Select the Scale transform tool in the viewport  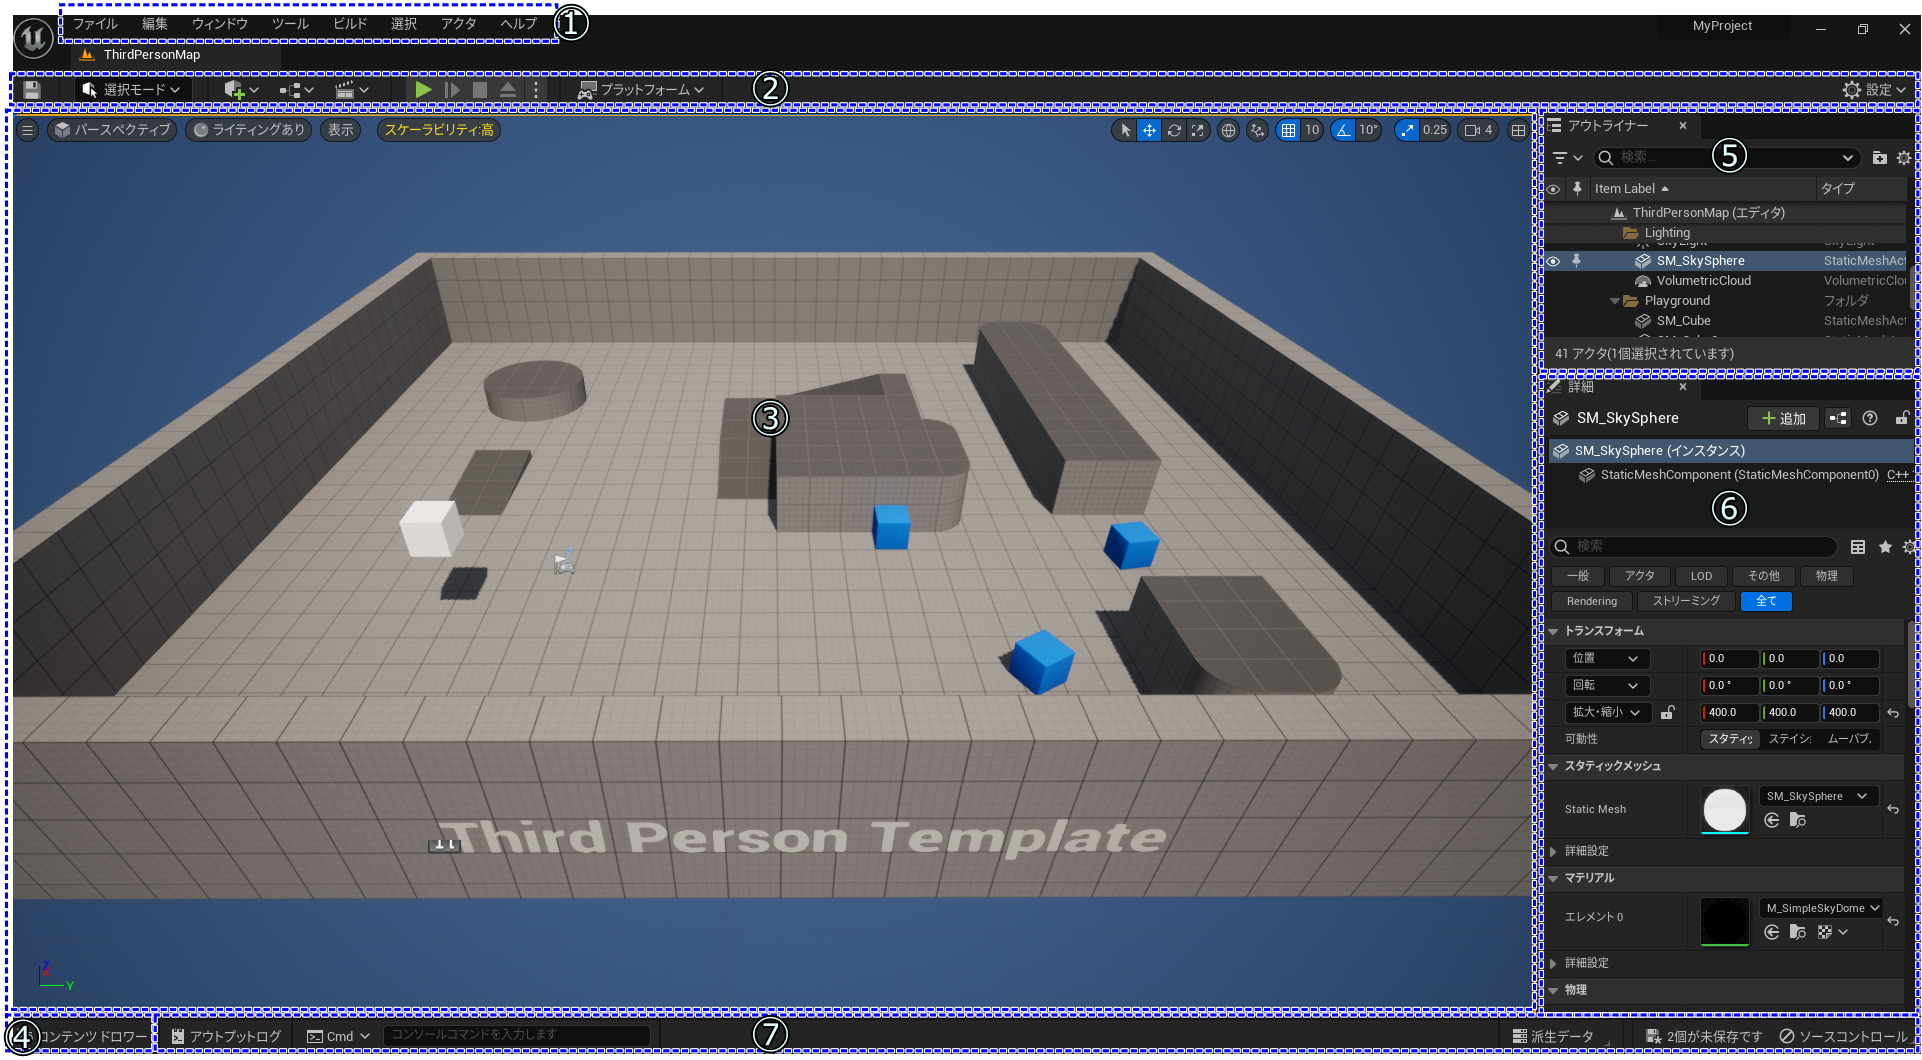tap(1197, 130)
